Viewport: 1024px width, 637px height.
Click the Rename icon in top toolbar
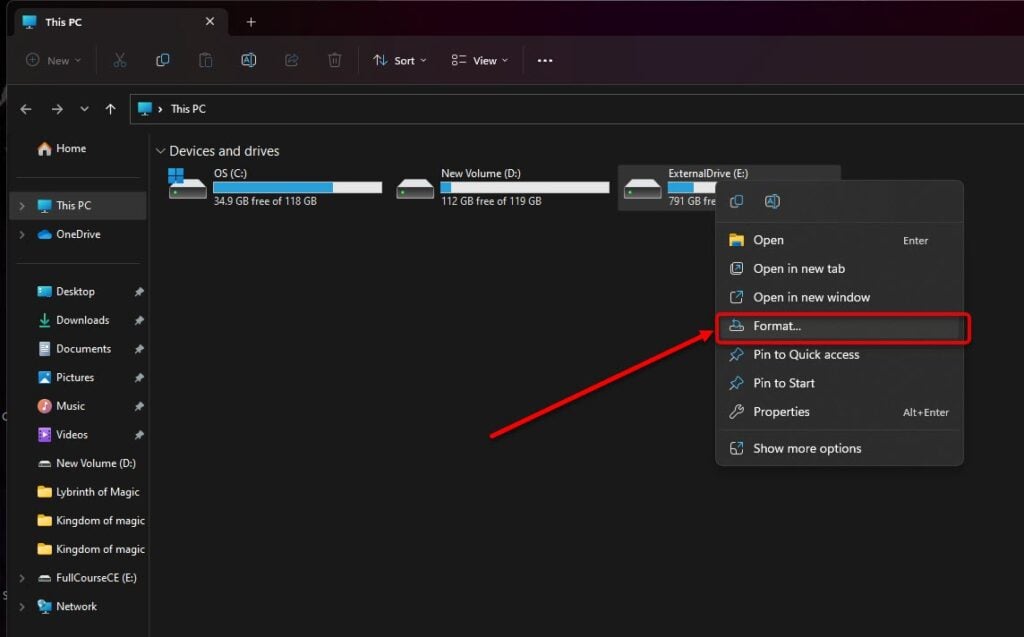248,60
